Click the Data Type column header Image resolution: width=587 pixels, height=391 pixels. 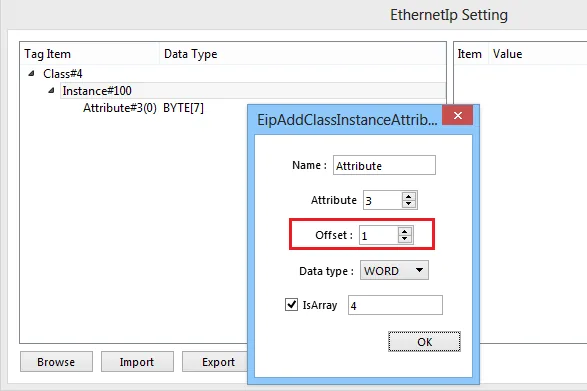[x=302, y=54]
